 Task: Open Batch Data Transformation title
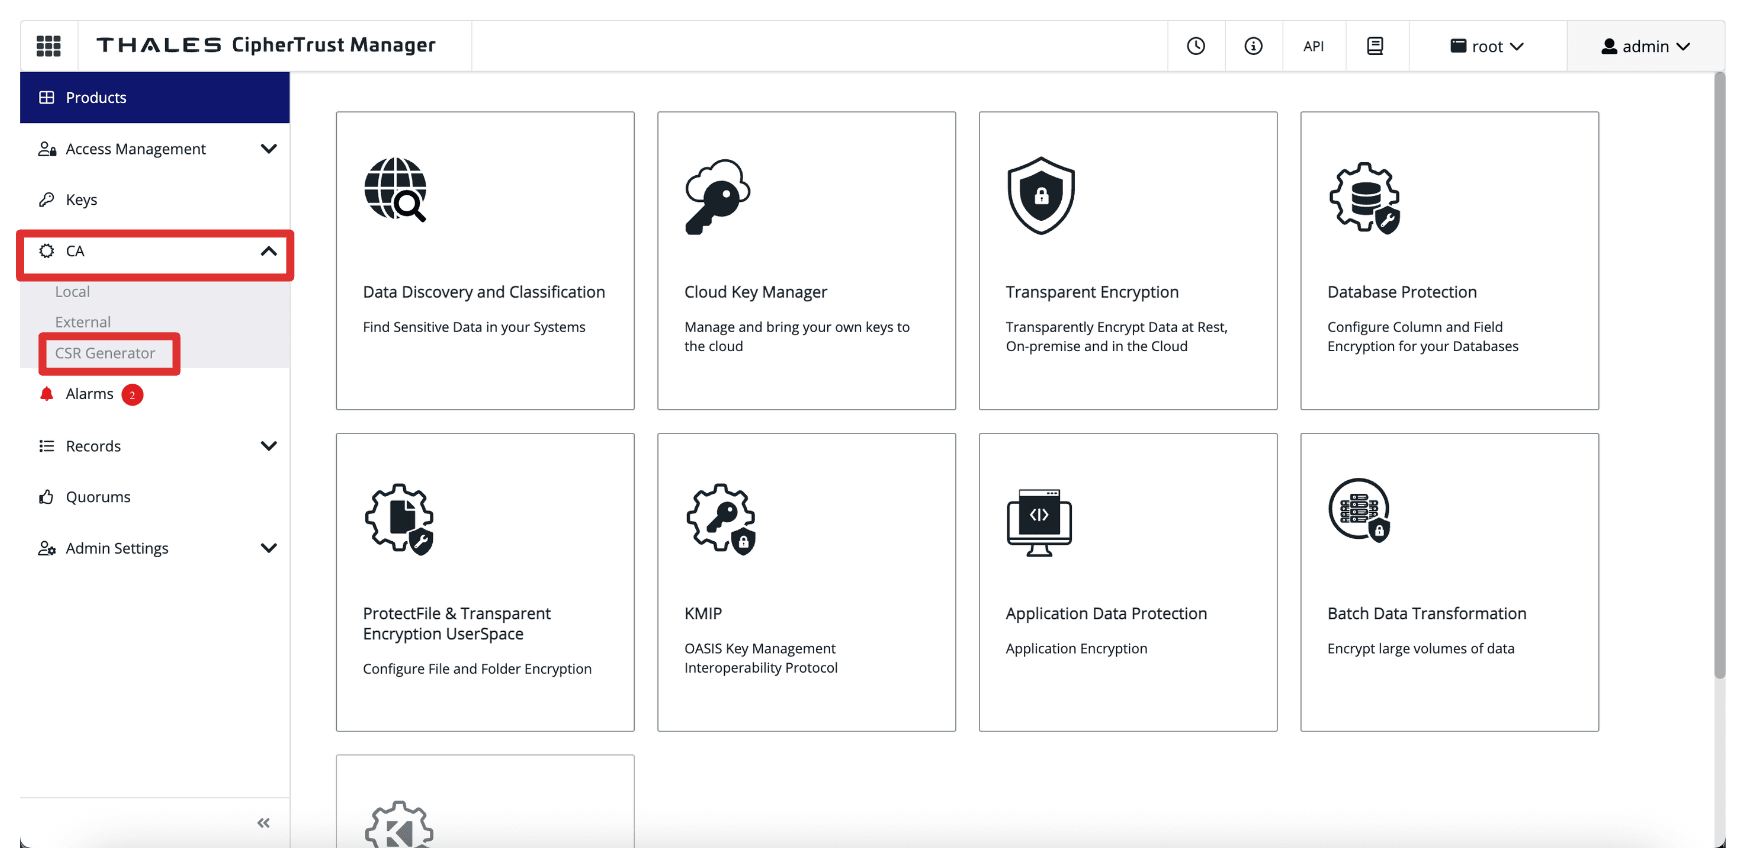(1427, 614)
